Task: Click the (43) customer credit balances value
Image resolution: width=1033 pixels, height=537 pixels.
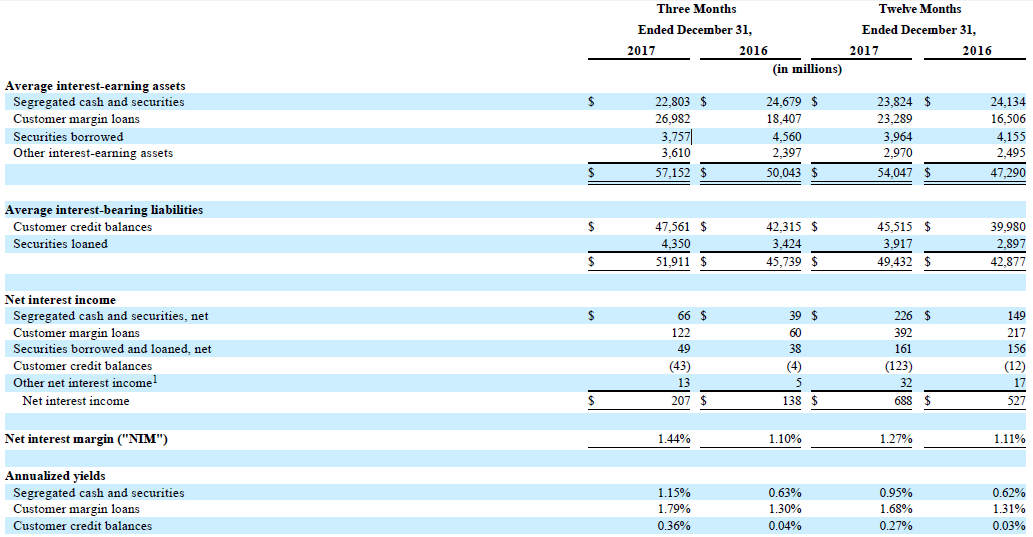Action: [678, 366]
